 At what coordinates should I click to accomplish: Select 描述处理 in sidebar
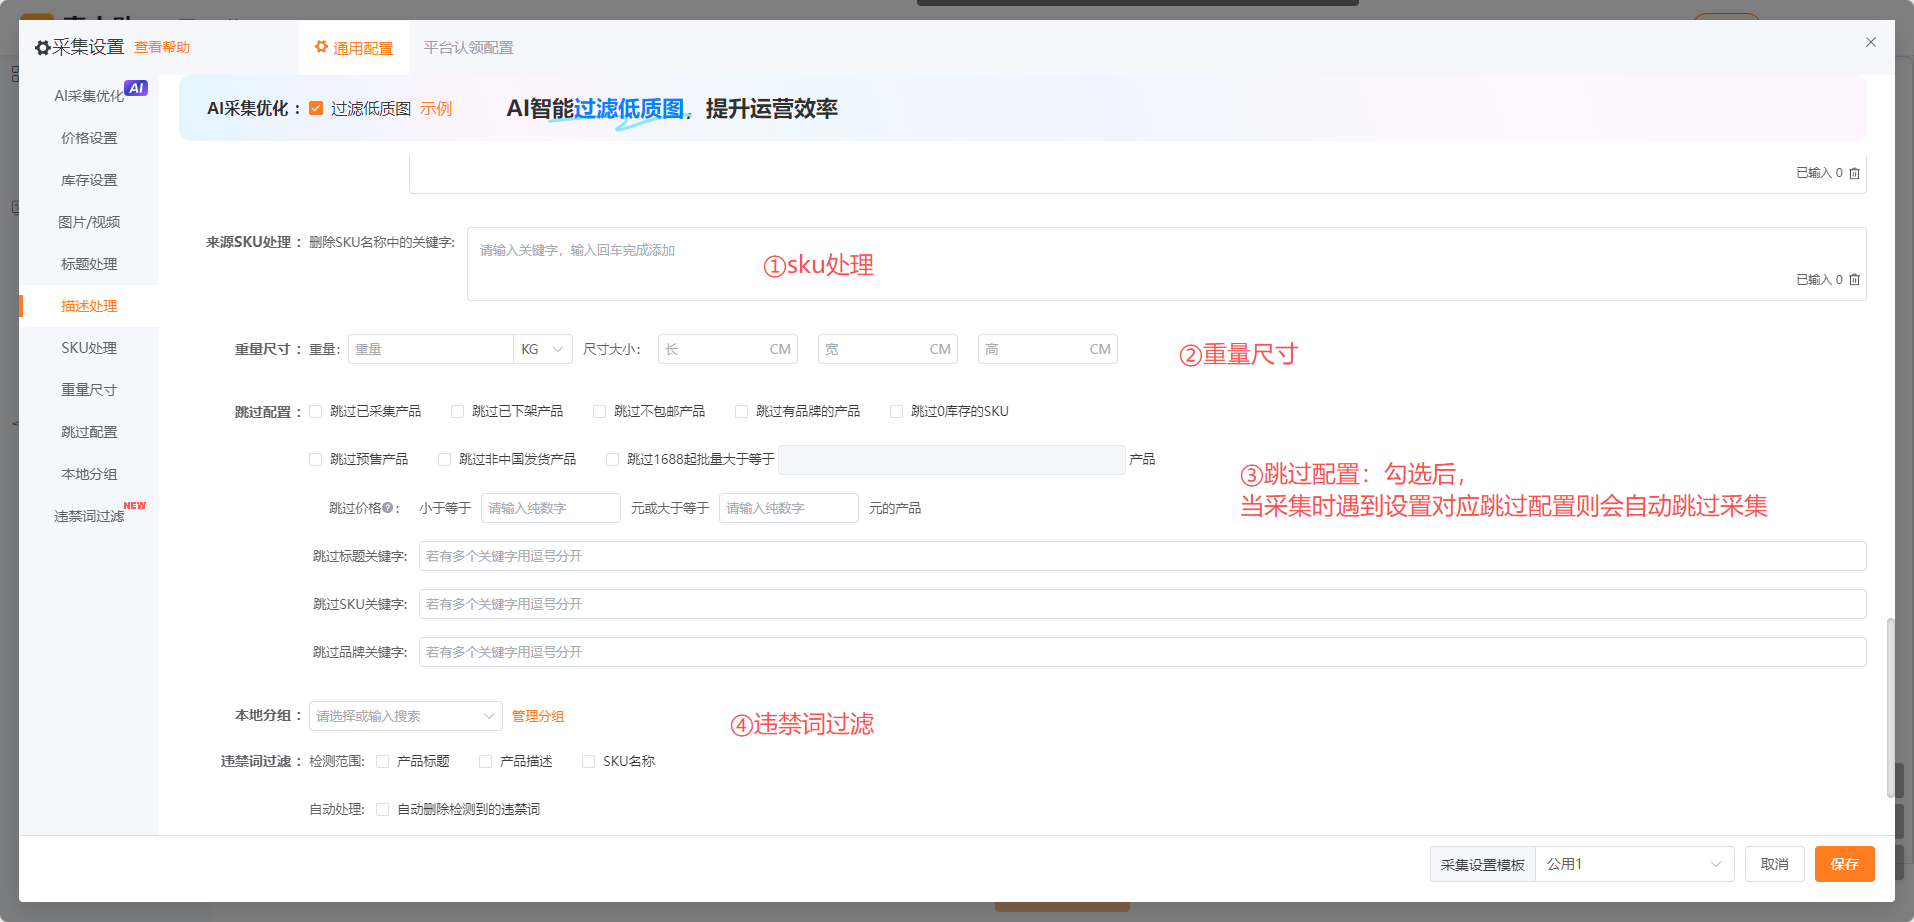89,306
